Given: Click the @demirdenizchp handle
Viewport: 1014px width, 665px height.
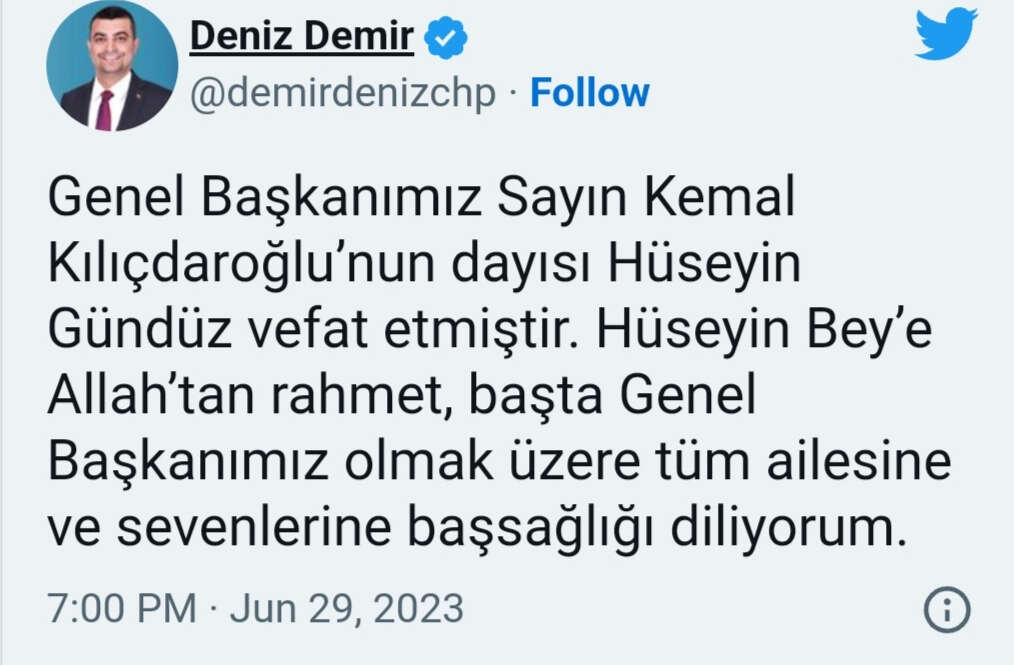Looking at the screenshot, I should coord(343,93).
